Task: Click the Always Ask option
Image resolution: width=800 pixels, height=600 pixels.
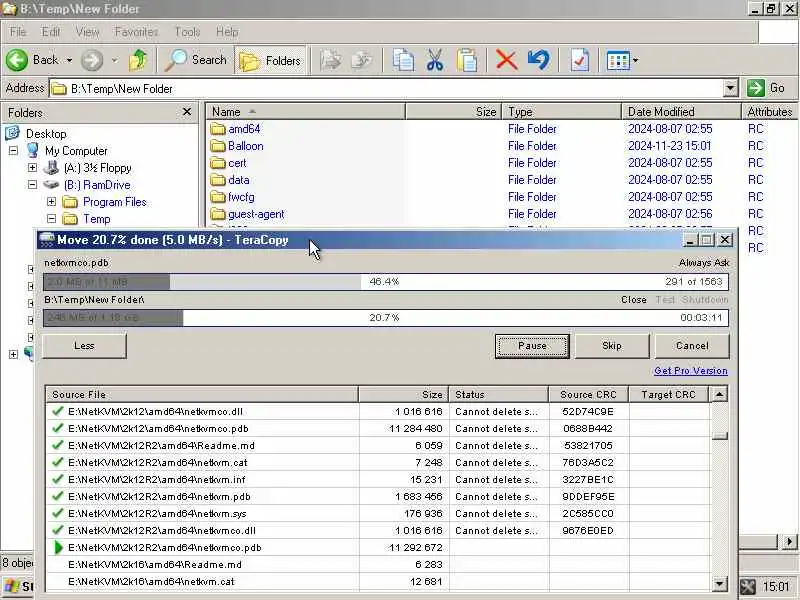Action: pyautogui.click(x=704, y=263)
